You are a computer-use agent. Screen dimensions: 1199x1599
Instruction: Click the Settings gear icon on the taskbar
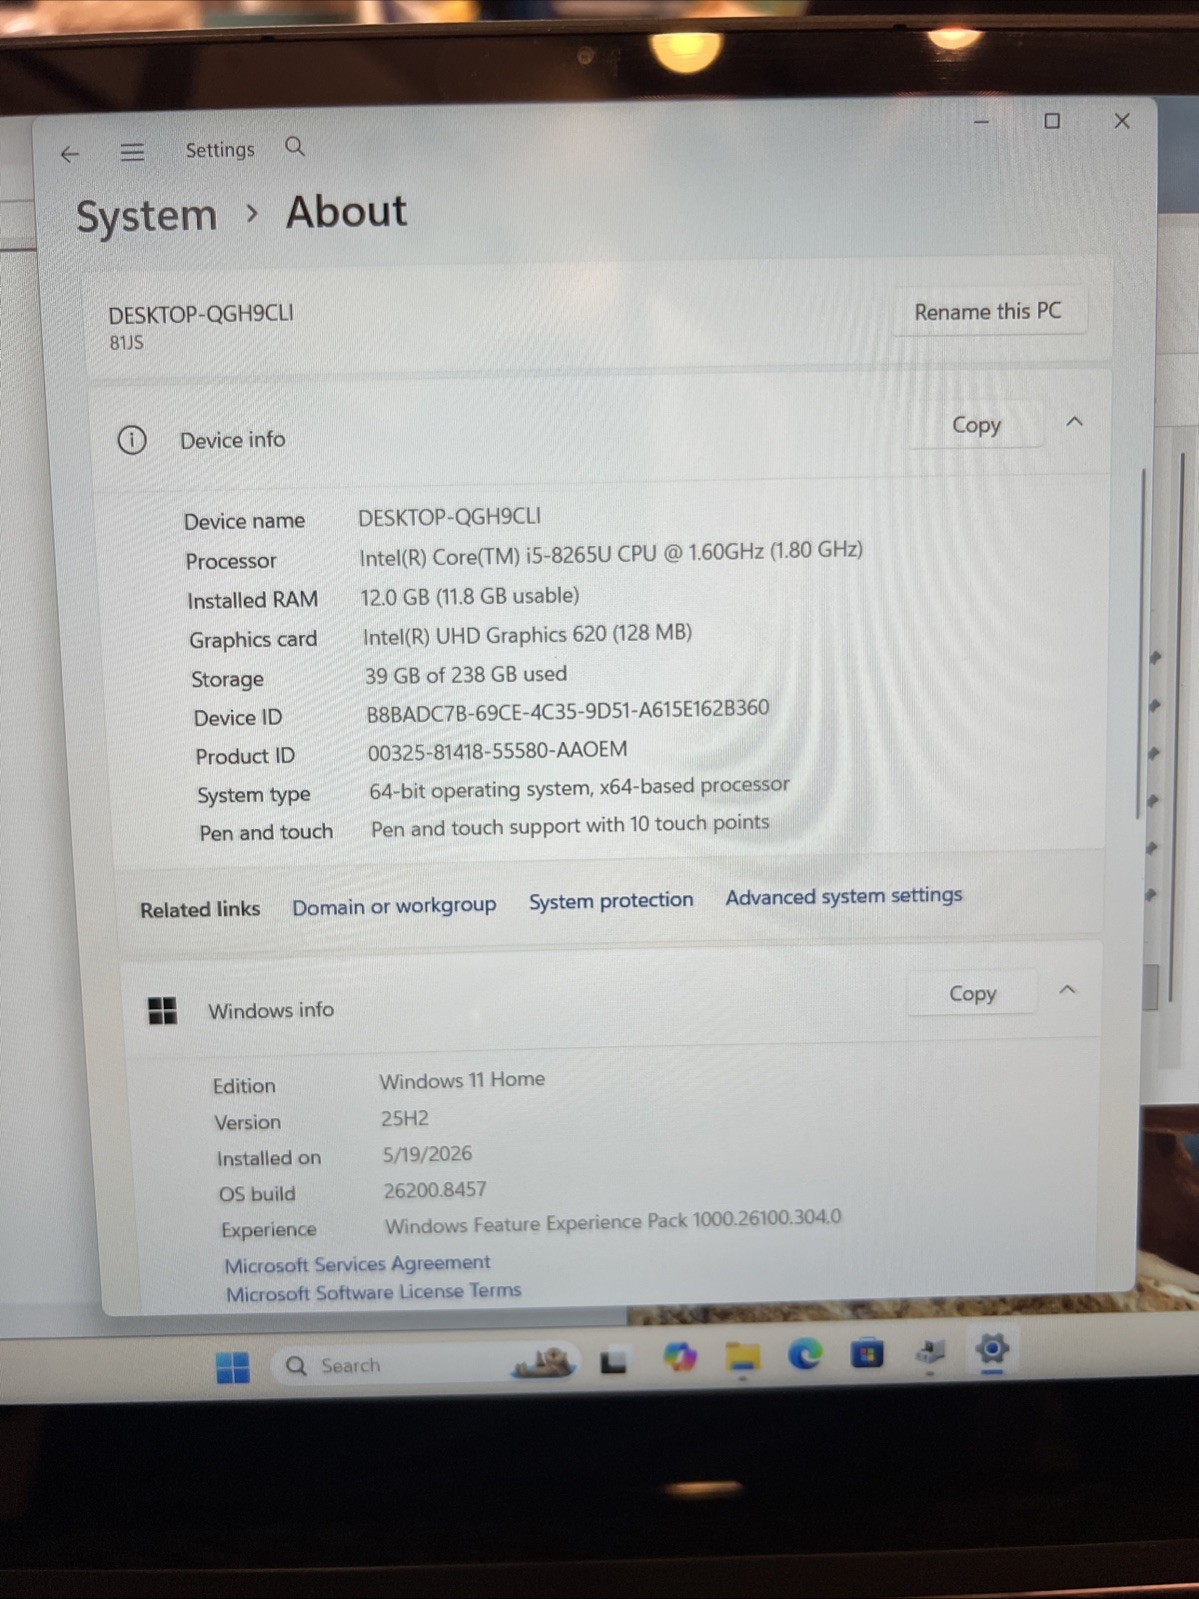pyautogui.click(x=992, y=1350)
